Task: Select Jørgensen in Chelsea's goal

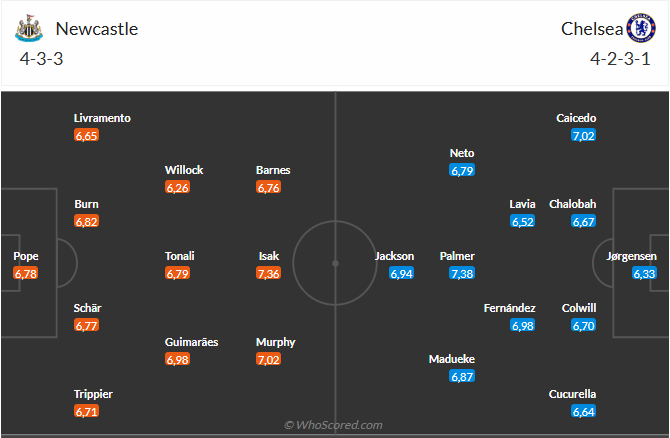Action: tap(632, 256)
